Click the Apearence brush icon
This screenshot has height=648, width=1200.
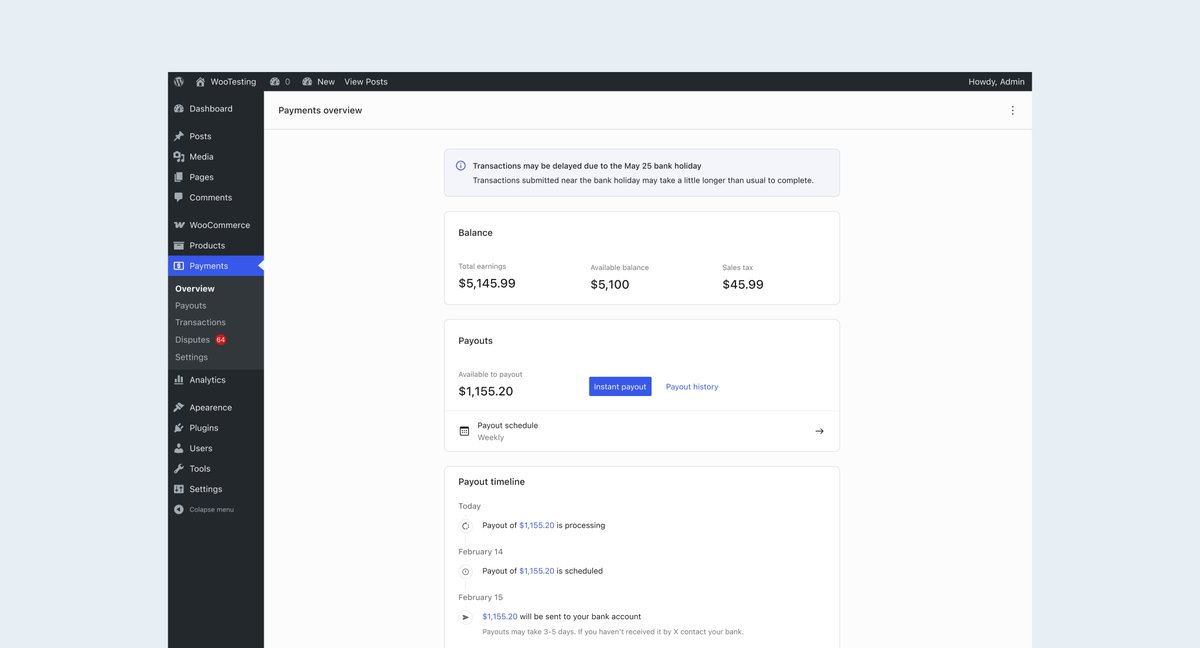(179, 408)
